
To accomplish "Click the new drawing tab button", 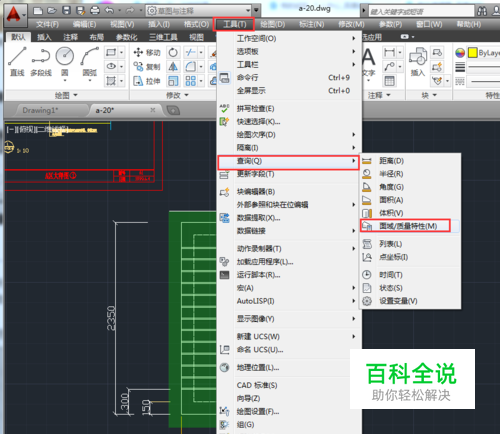I will [173, 110].
